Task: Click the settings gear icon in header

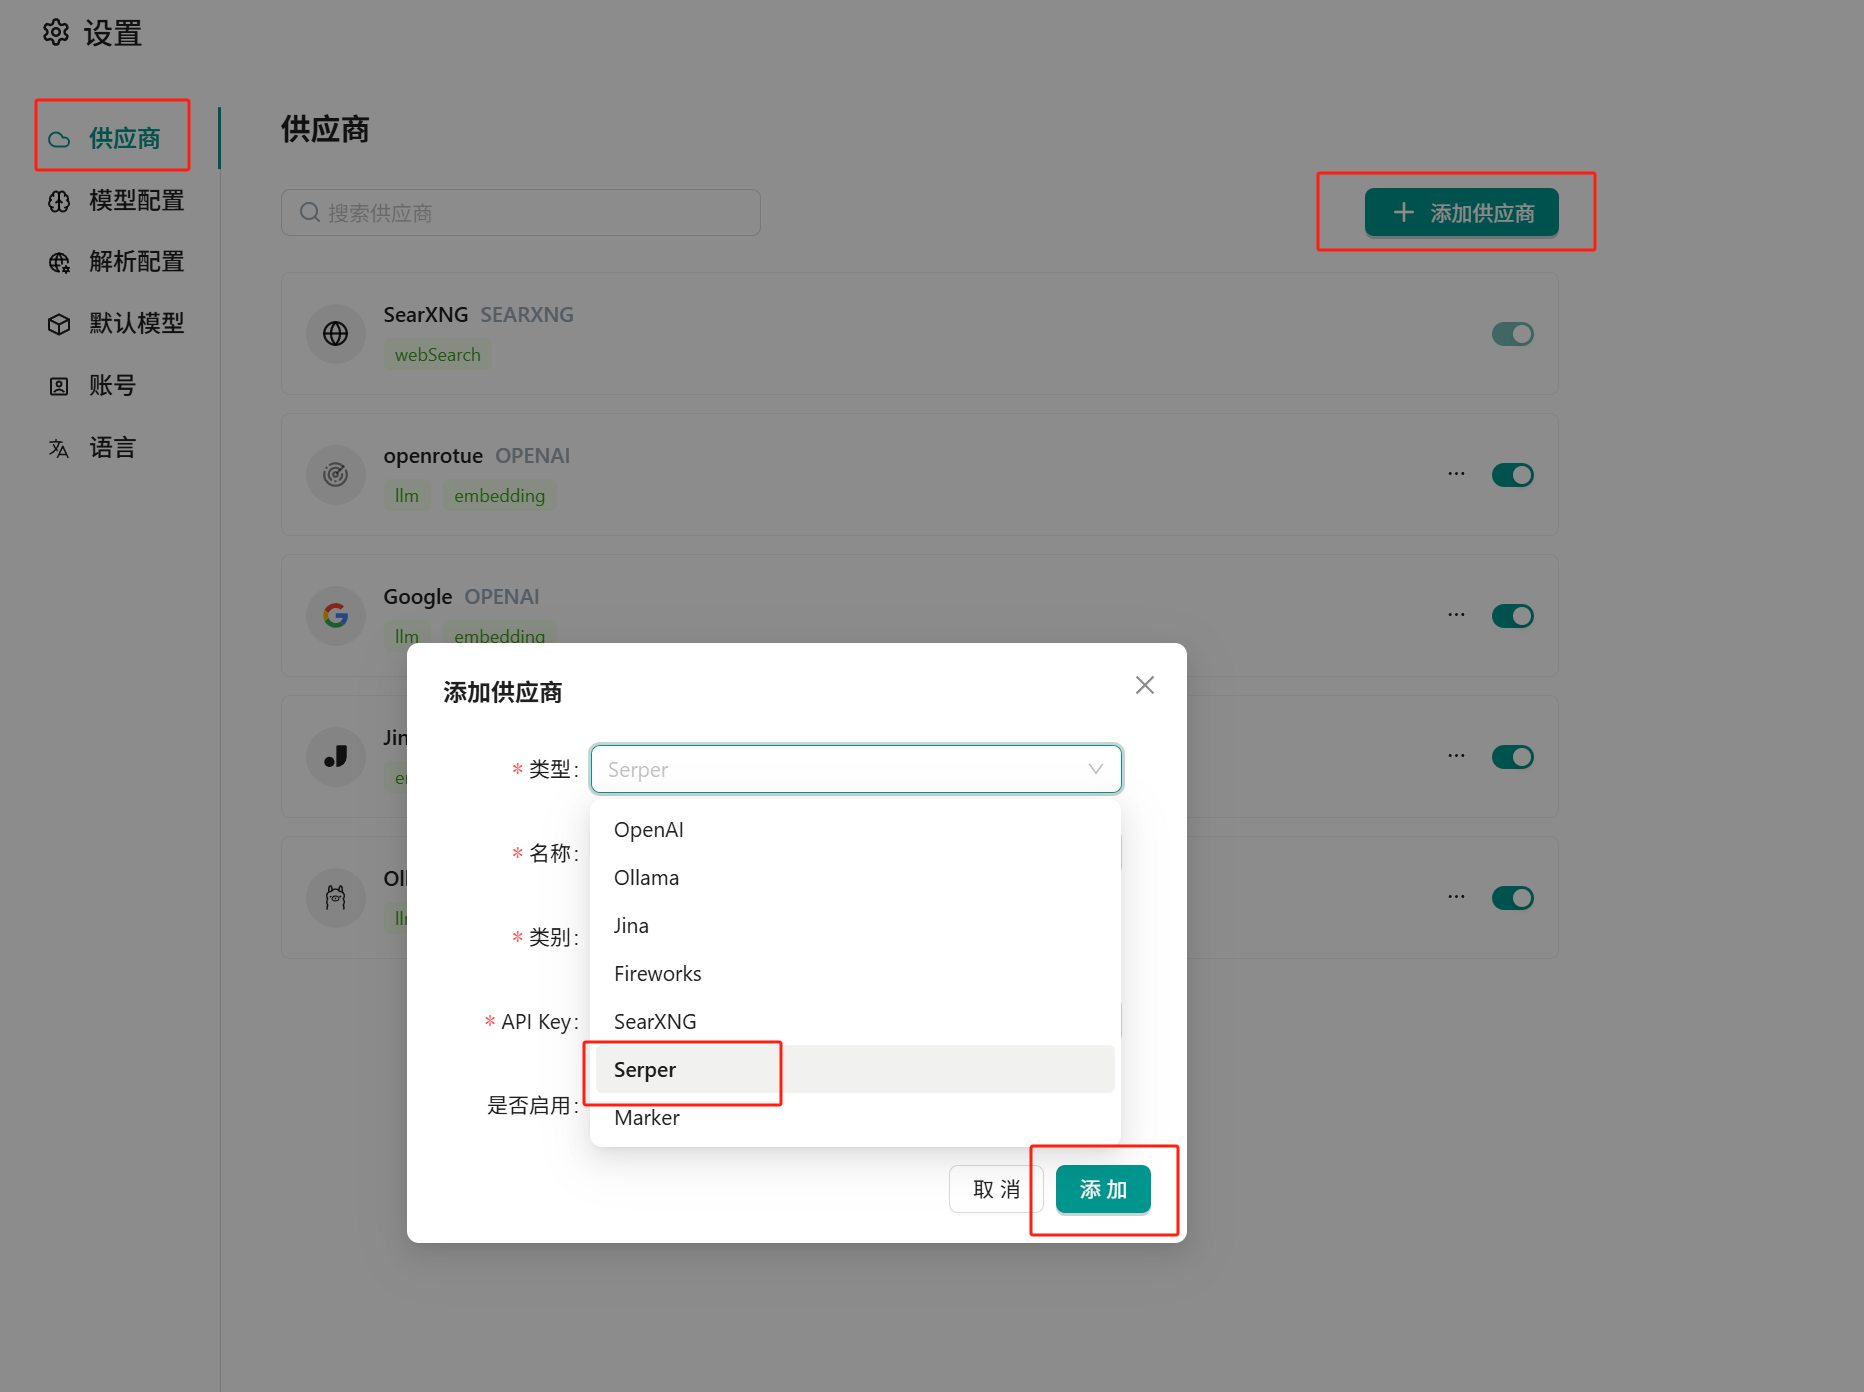Action: pos(56,33)
